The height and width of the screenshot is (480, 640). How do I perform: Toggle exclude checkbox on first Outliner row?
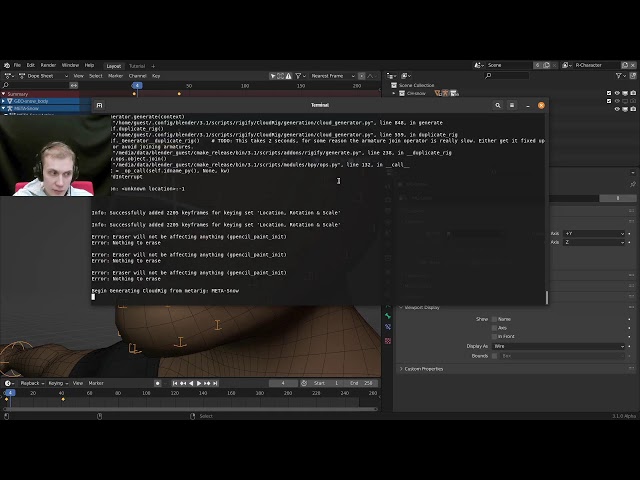point(609,93)
